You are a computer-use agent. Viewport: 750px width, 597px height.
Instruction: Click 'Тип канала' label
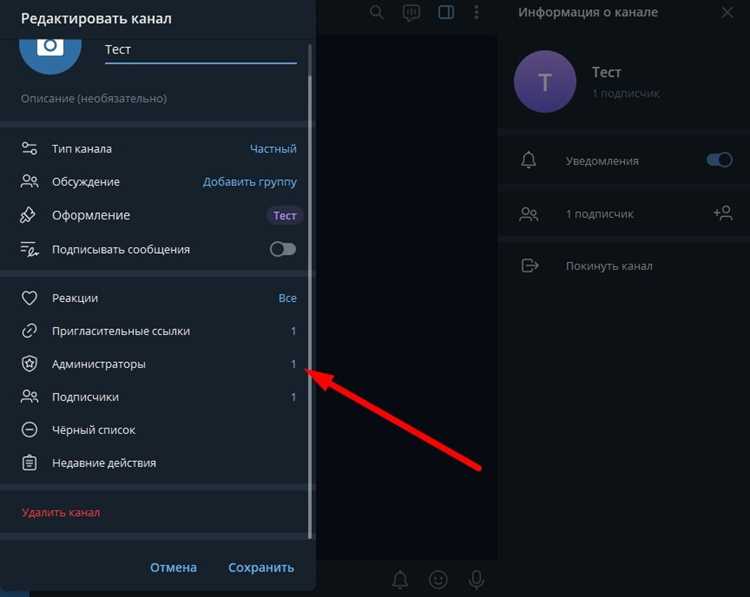click(82, 149)
